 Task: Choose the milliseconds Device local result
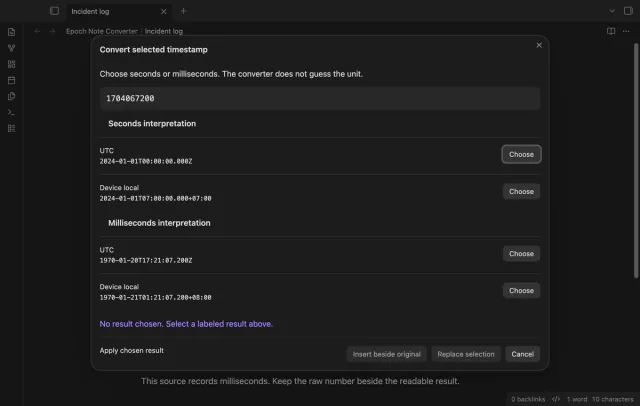click(521, 291)
